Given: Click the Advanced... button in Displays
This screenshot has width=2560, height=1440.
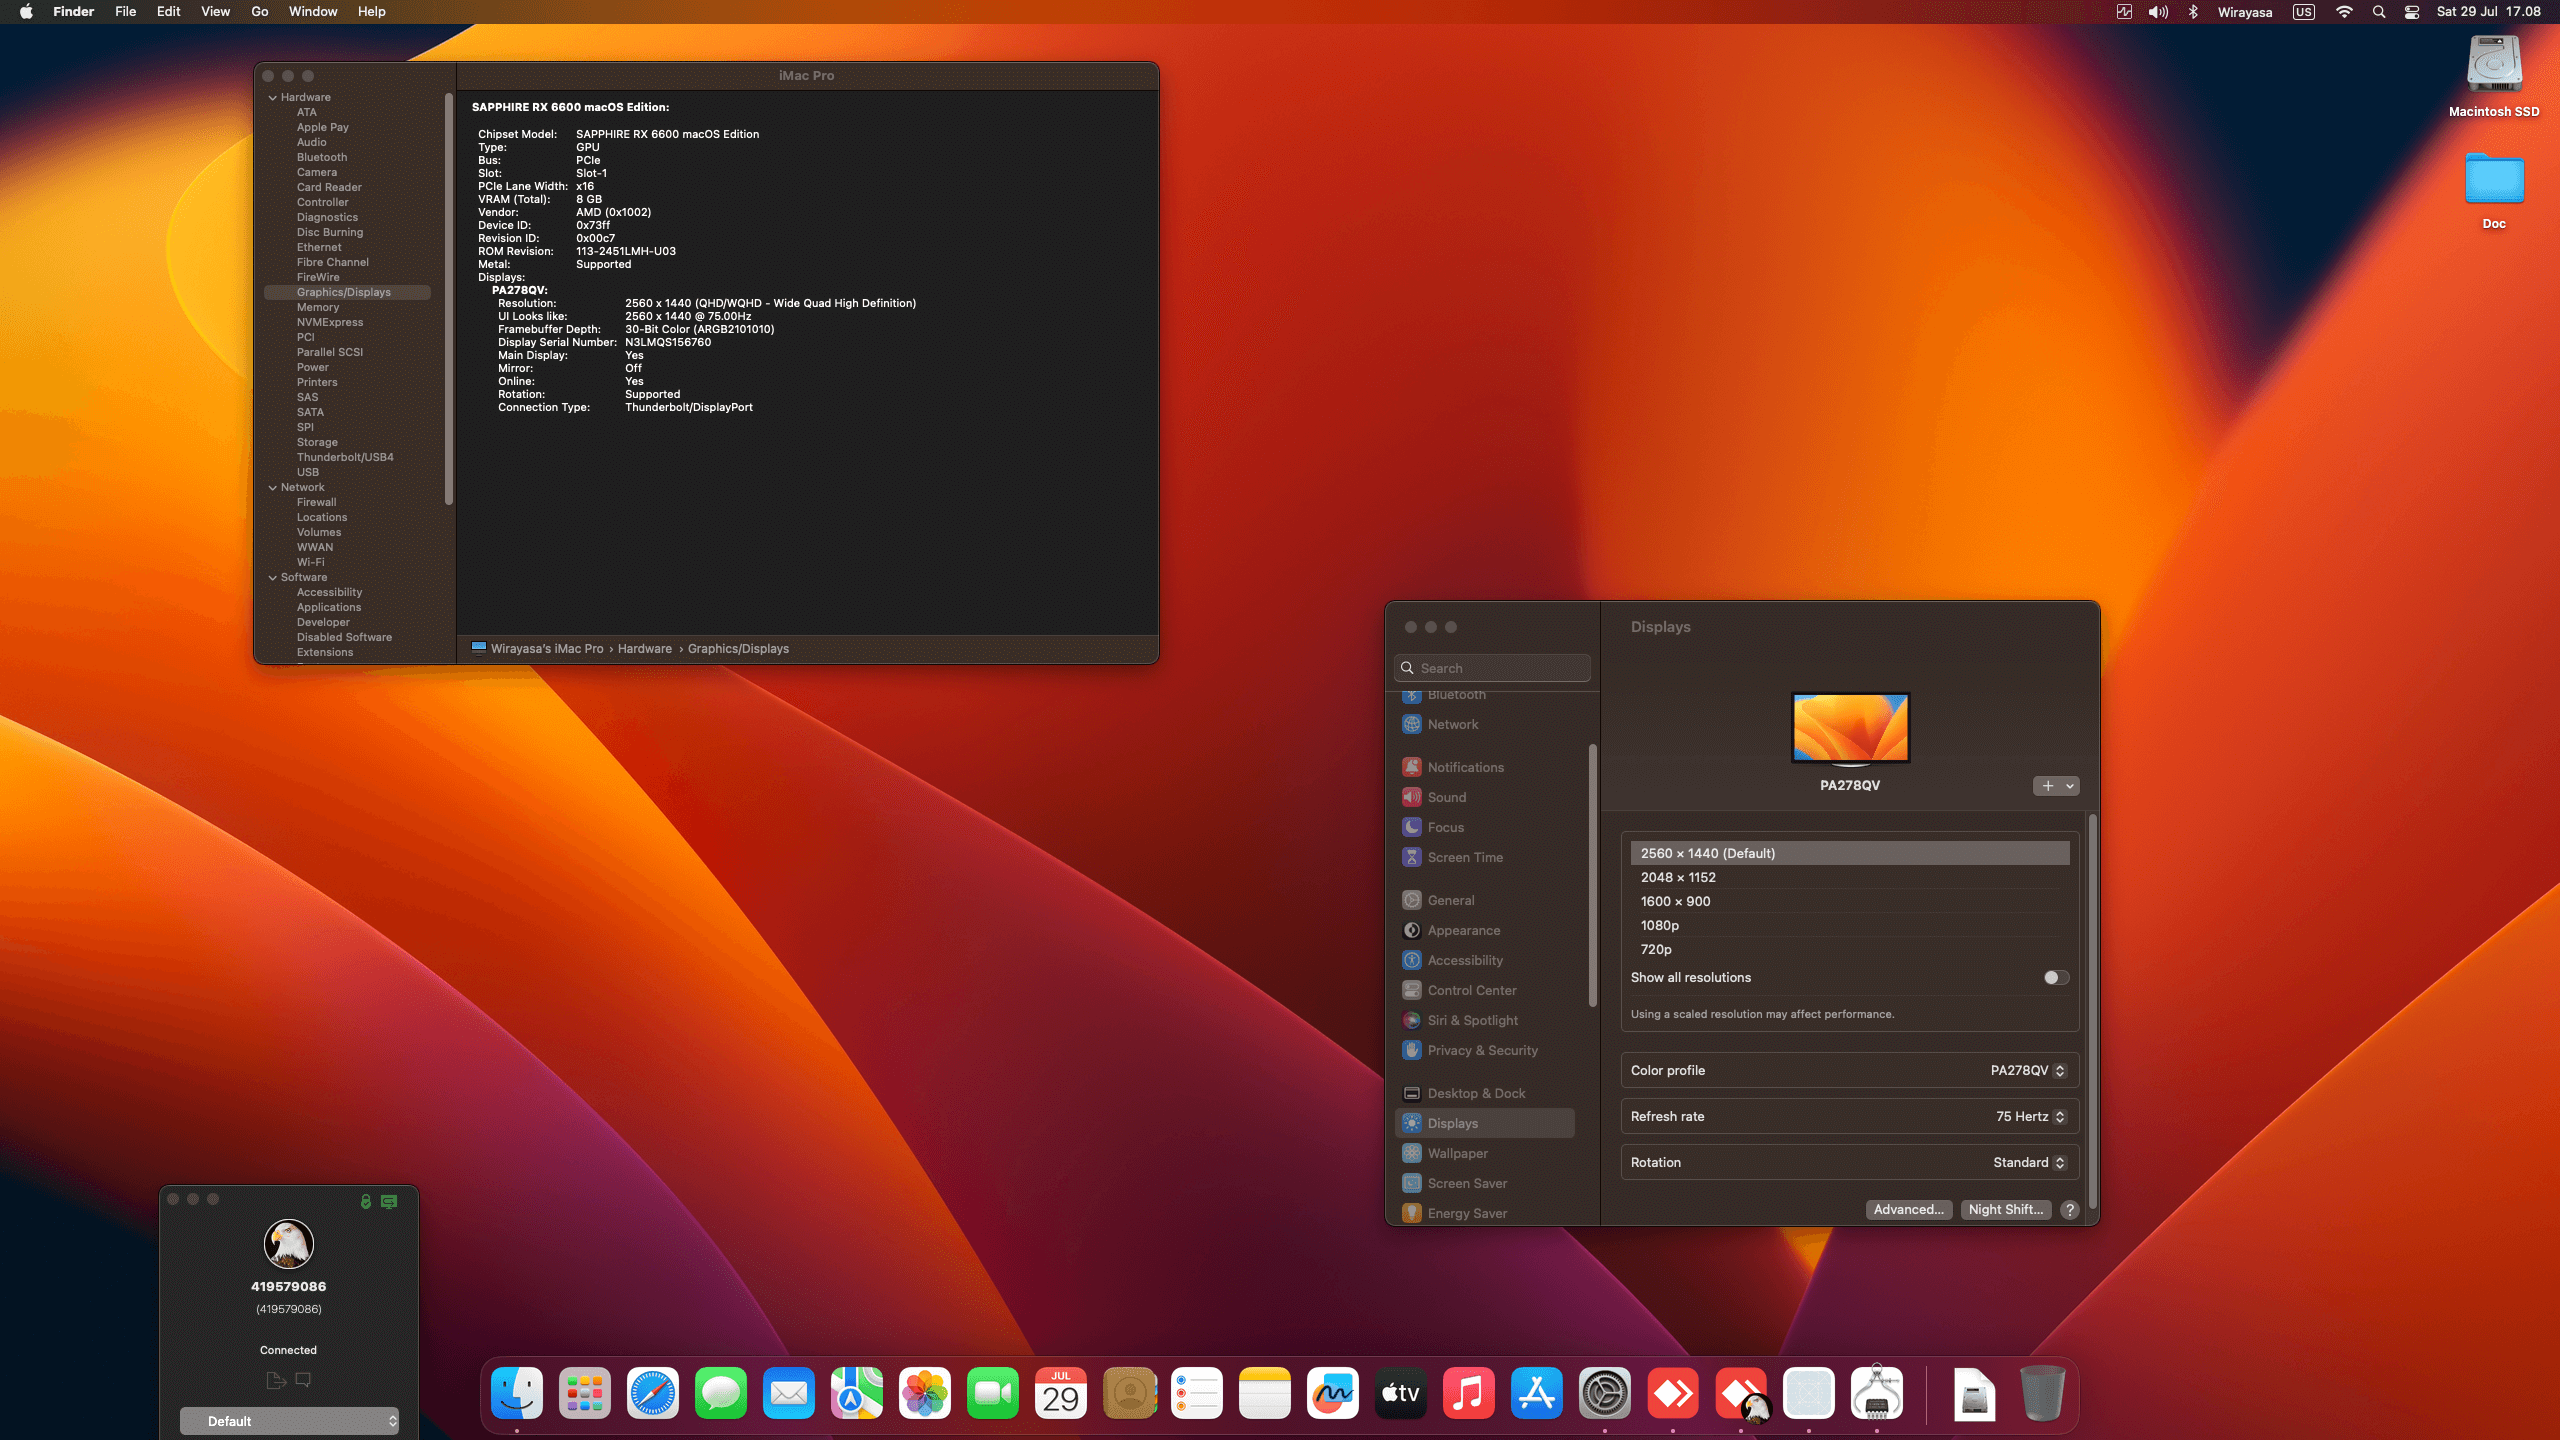Looking at the screenshot, I should pos(1909,1209).
